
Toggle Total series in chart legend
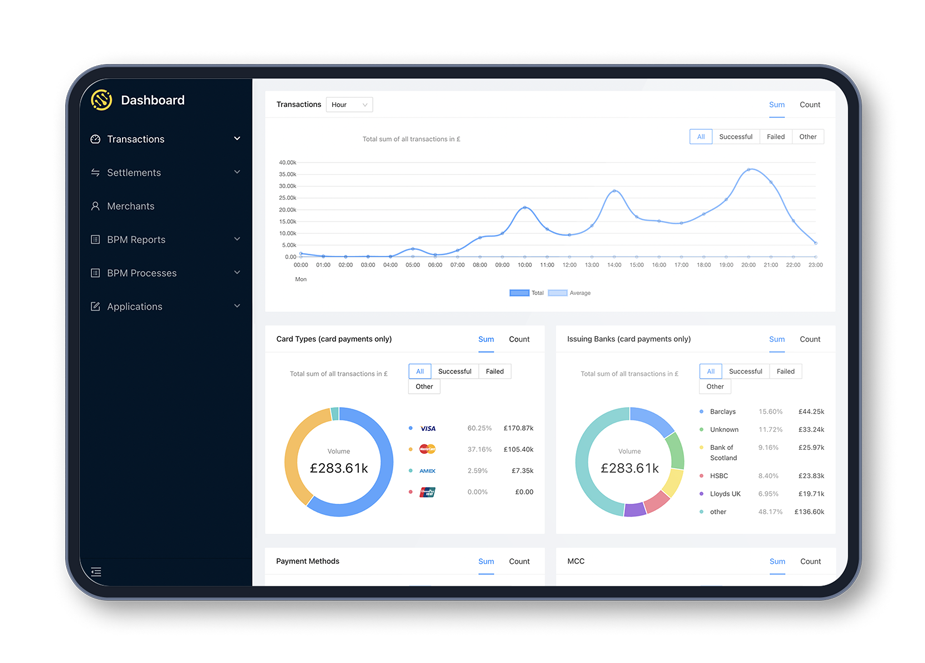(526, 293)
